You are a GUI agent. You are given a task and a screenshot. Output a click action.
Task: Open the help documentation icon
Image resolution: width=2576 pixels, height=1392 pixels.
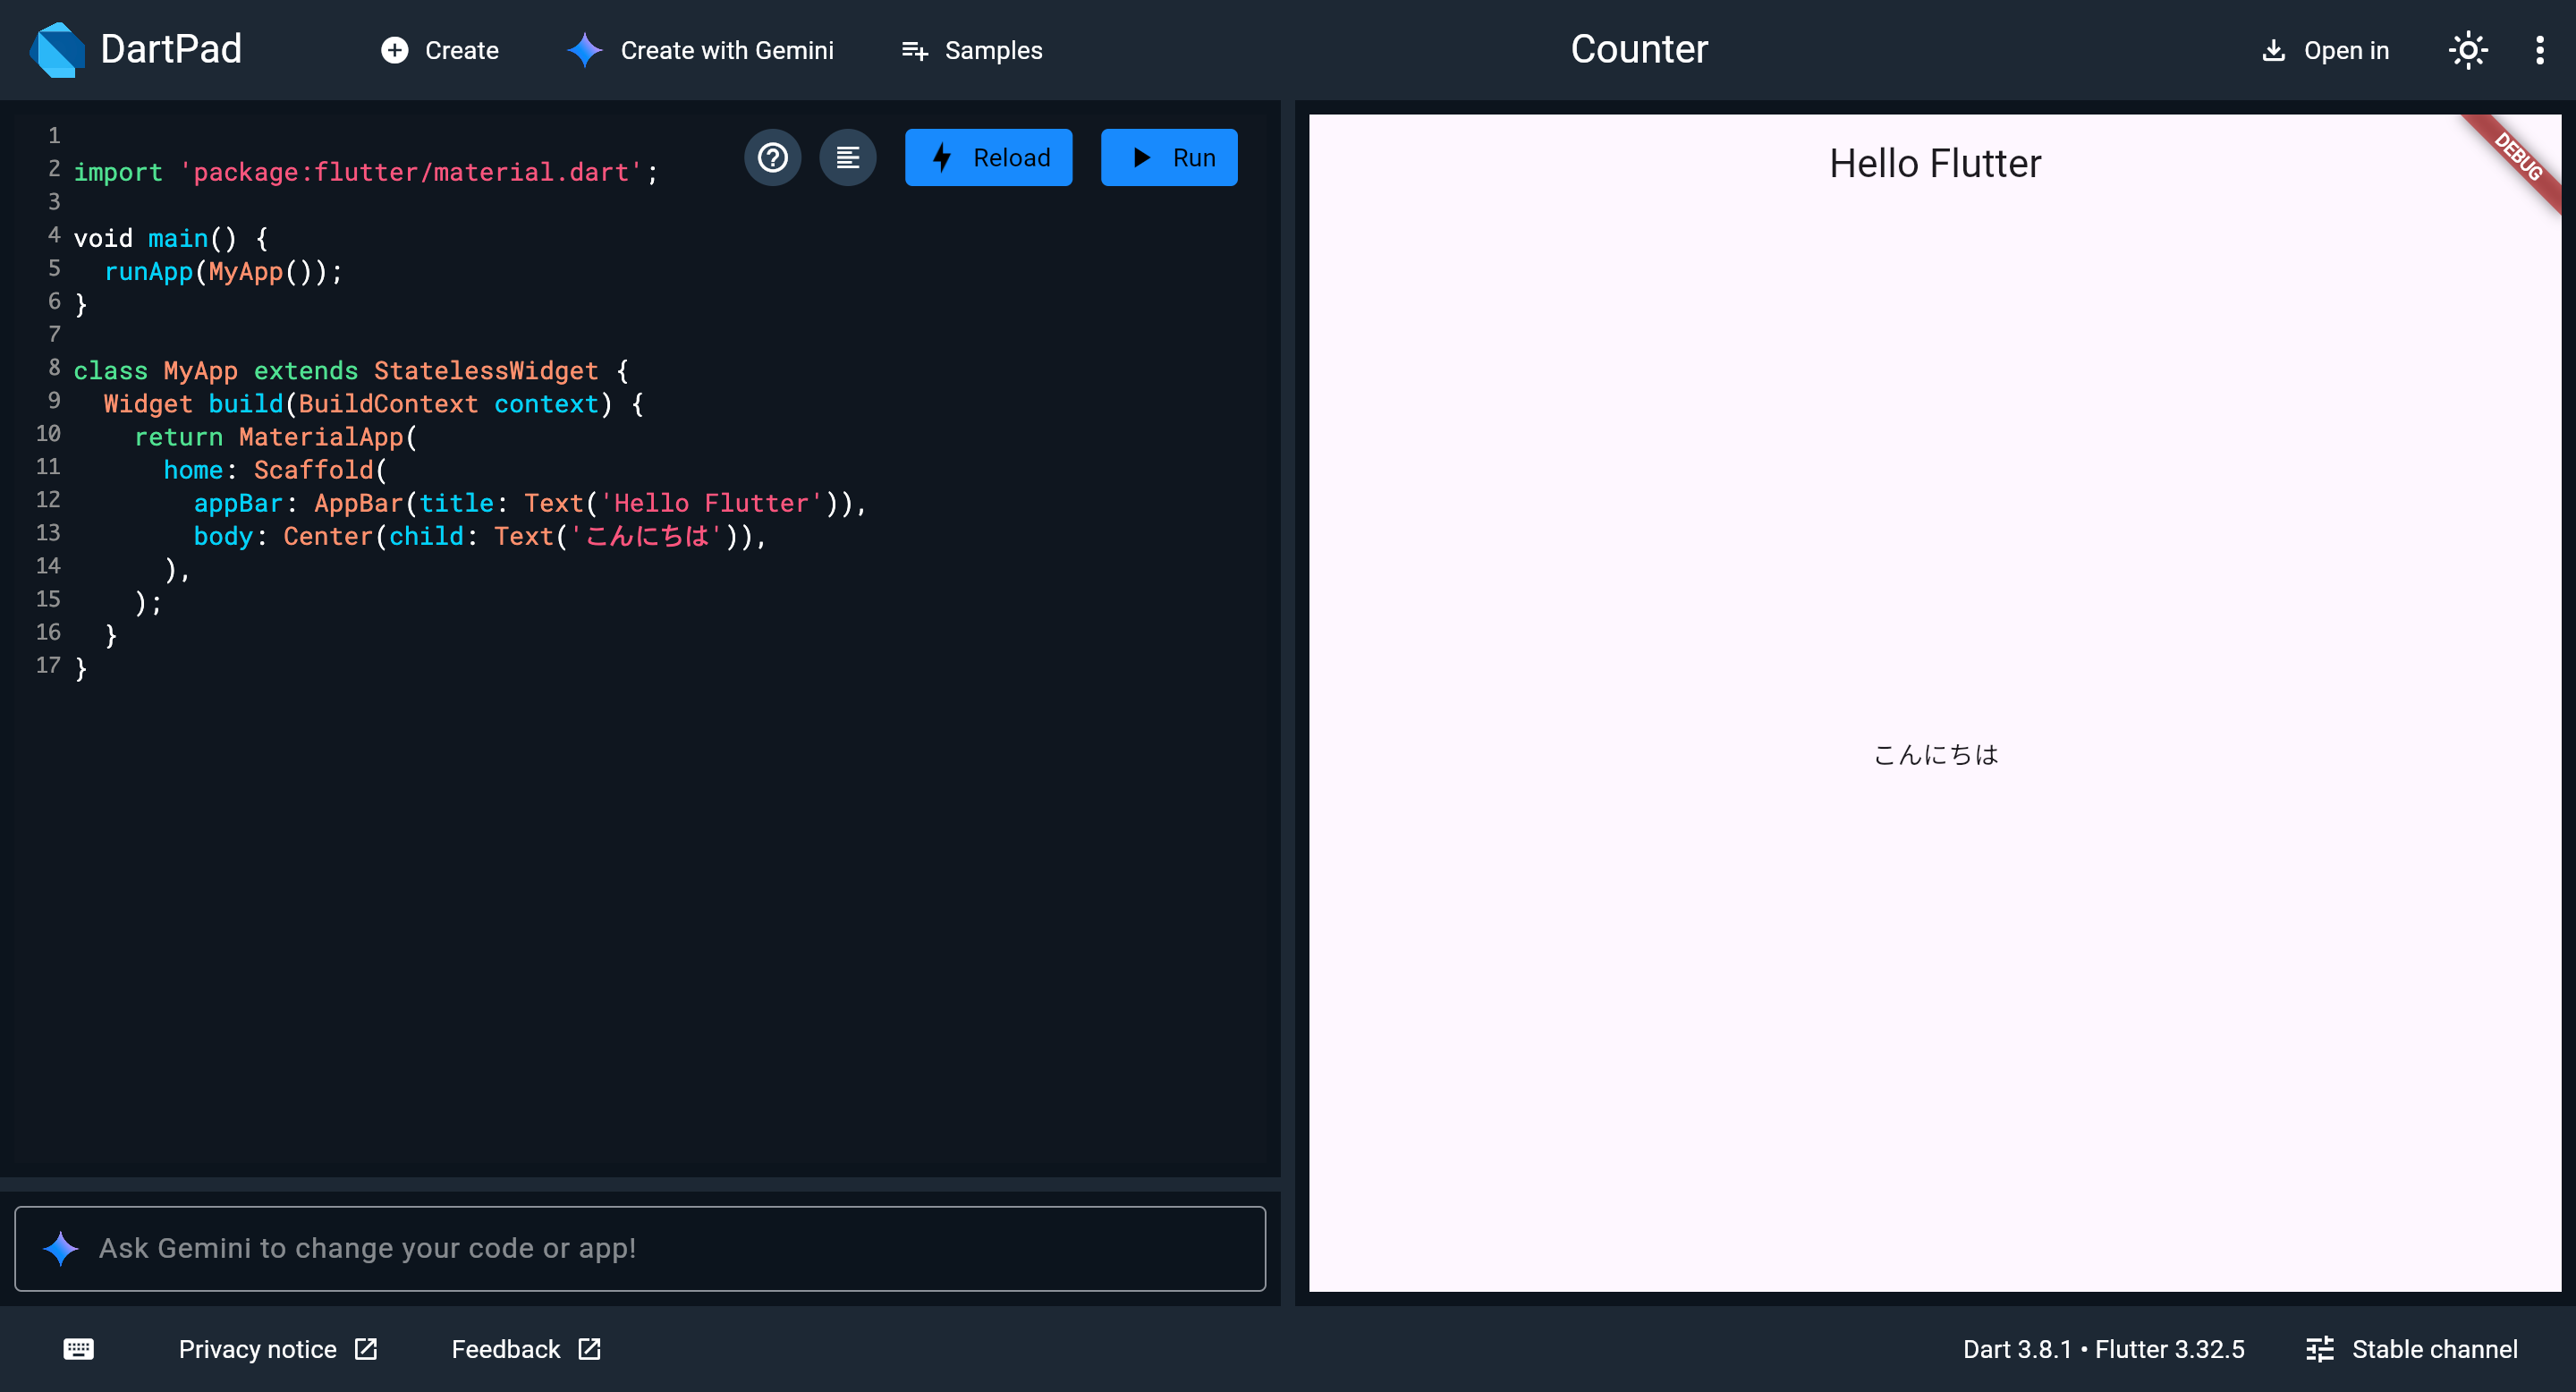[x=772, y=157]
